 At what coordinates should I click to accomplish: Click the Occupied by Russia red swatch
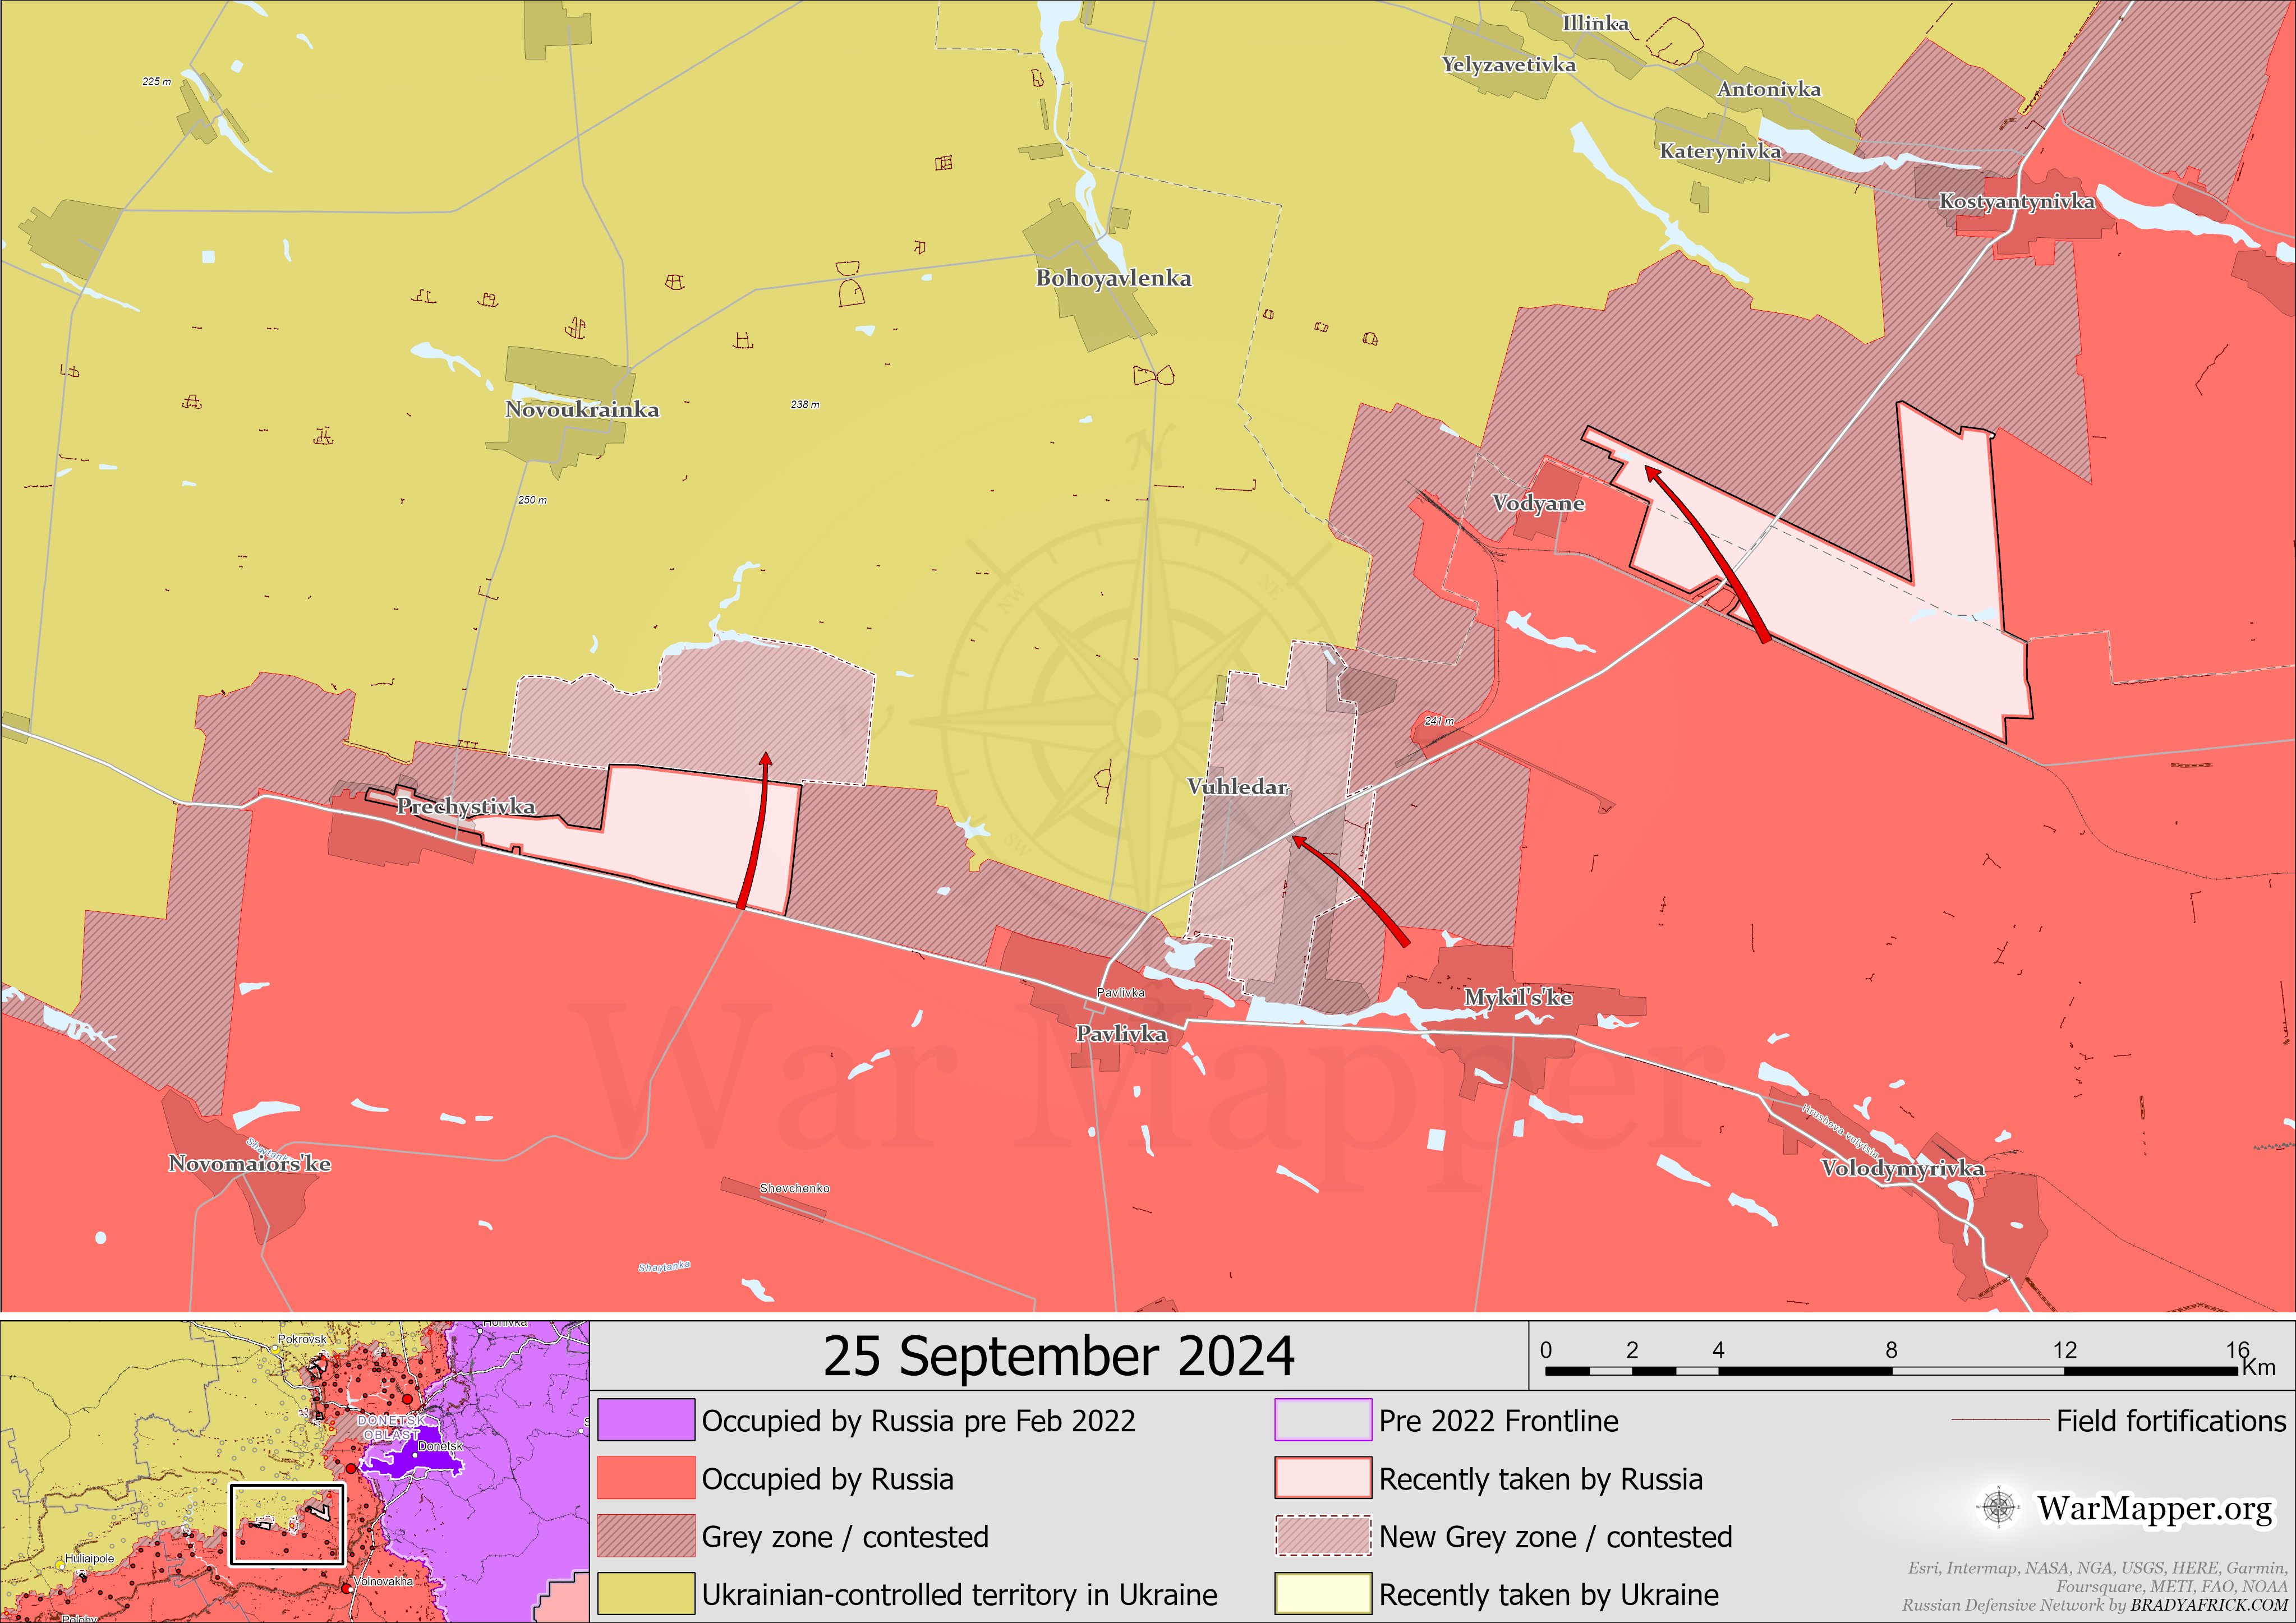pyautogui.click(x=646, y=1478)
